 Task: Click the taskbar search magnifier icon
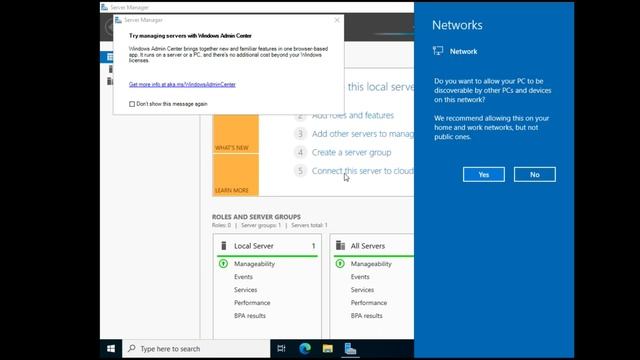pos(131,349)
